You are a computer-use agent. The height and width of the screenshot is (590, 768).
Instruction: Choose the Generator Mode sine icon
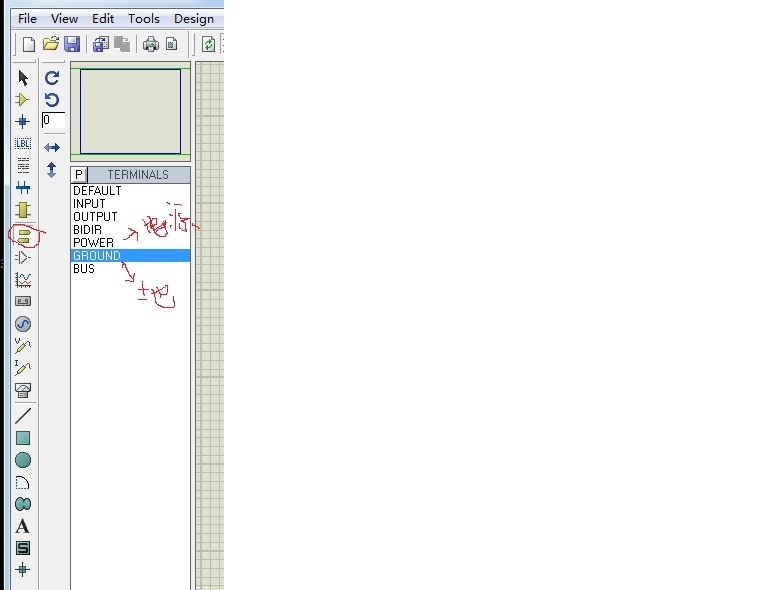[x=23, y=324]
